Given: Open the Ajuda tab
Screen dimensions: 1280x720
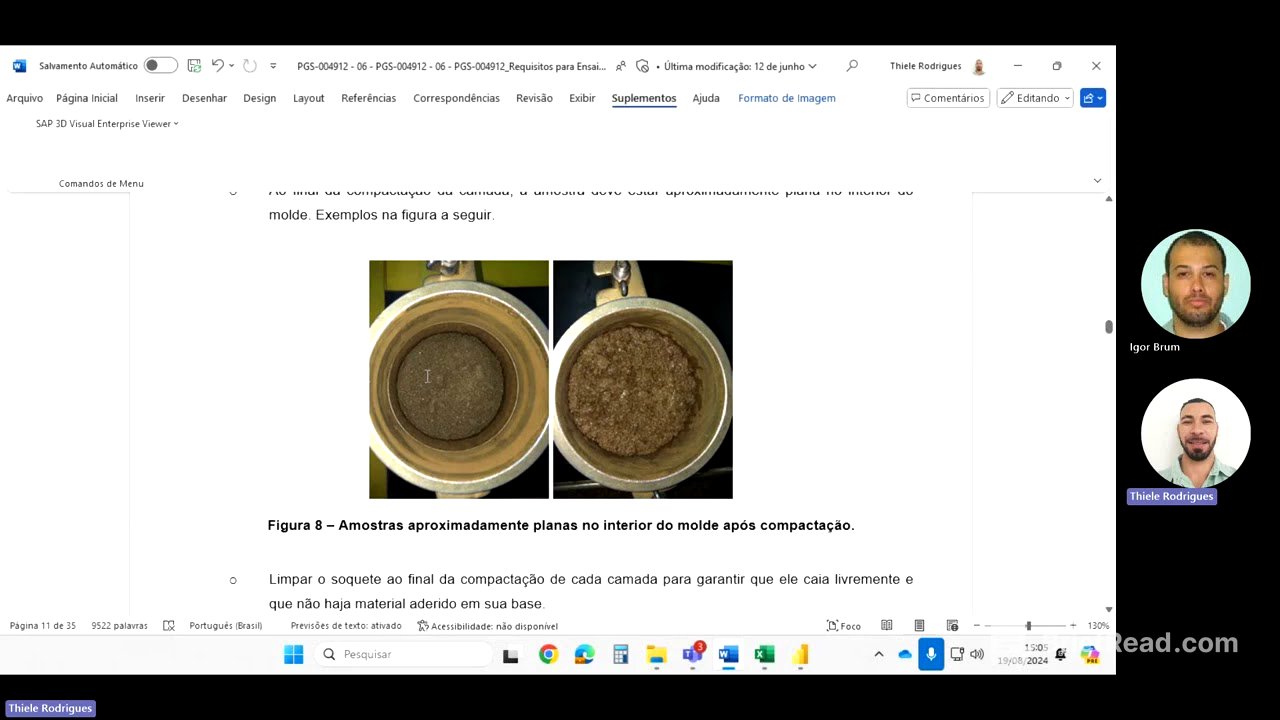Looking at the screenshot, I should pyautogui.click(x=706, y=98).
